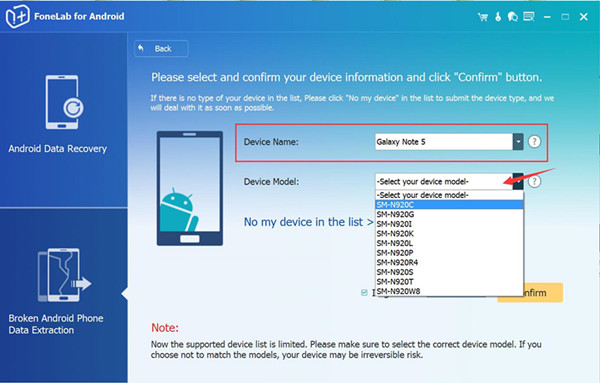Close the FoneLab window
The width and height of the screenshot is (600, 383).
tap(584, 17)
